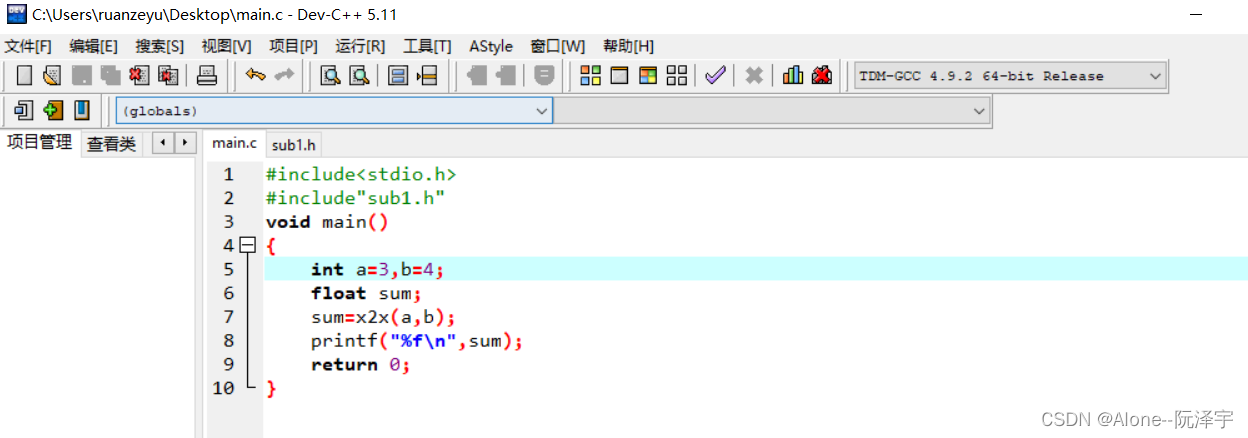This screenshot has height=438, width=1248.
Task: Open the 项目[P] menu
Action: [x=293, y=46]
